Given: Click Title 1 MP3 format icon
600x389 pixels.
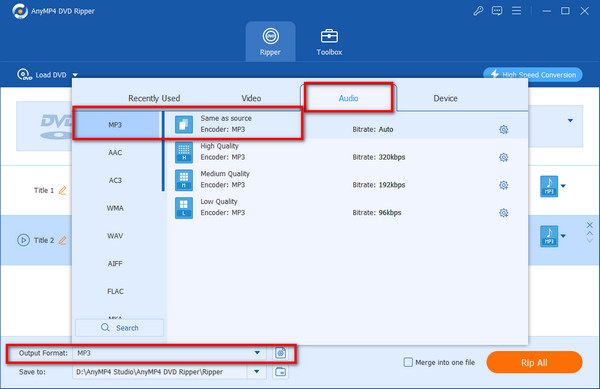Looking at the screenshot, I should coord(549,186).
